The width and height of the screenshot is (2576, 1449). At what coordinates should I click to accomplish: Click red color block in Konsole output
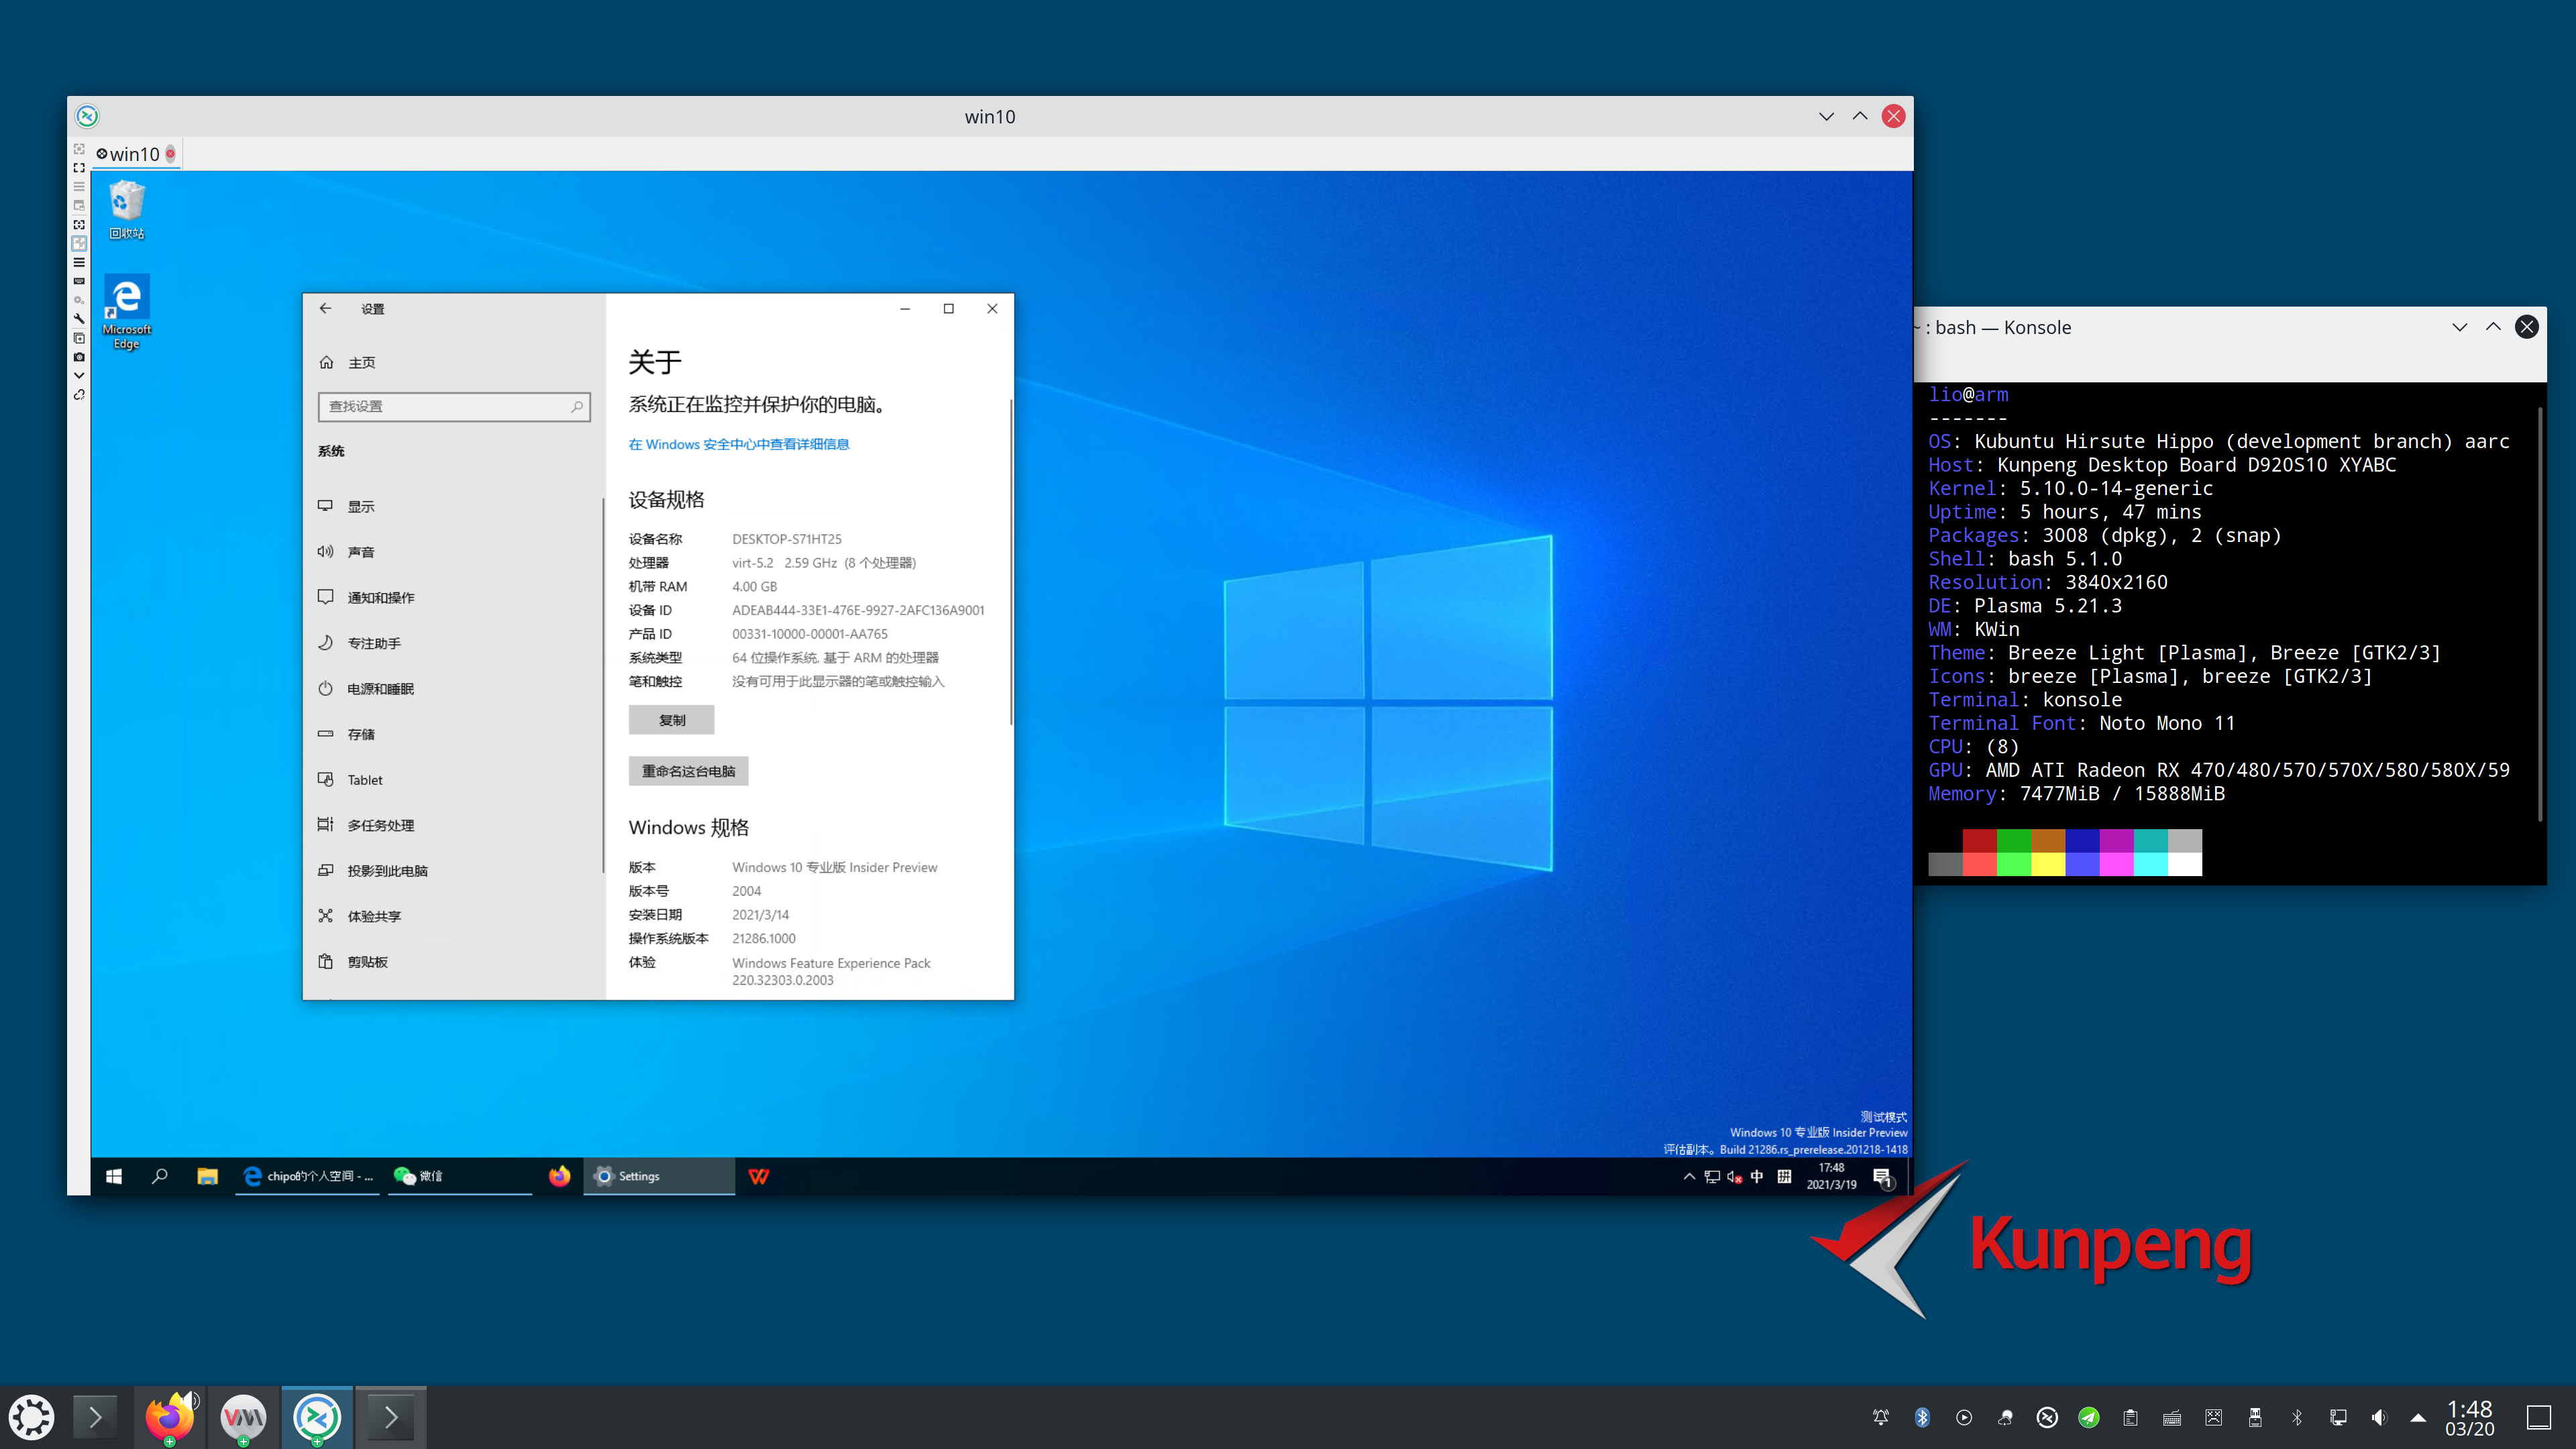click(1979, 840)
